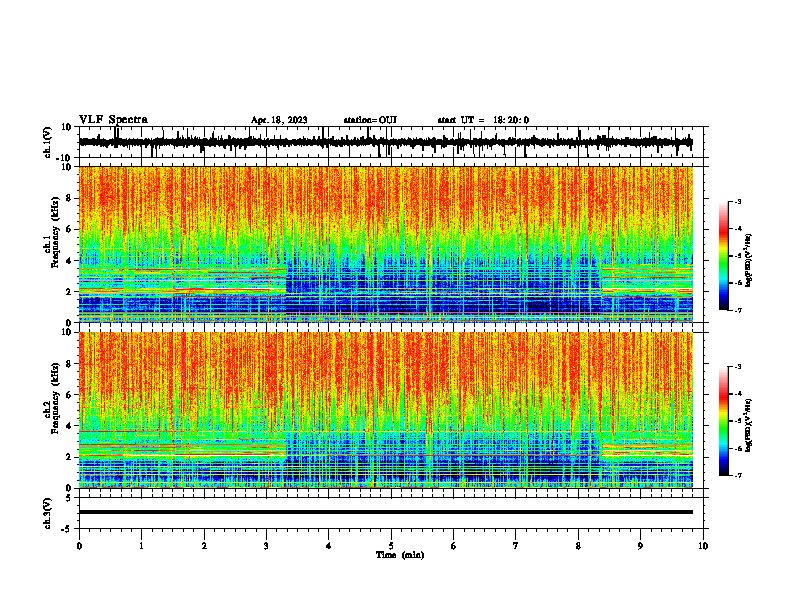Image resolution: width=792 pixels, height=612 pixels.
Task: Click time axis tick label '5'
Action: tap(391, 546)
